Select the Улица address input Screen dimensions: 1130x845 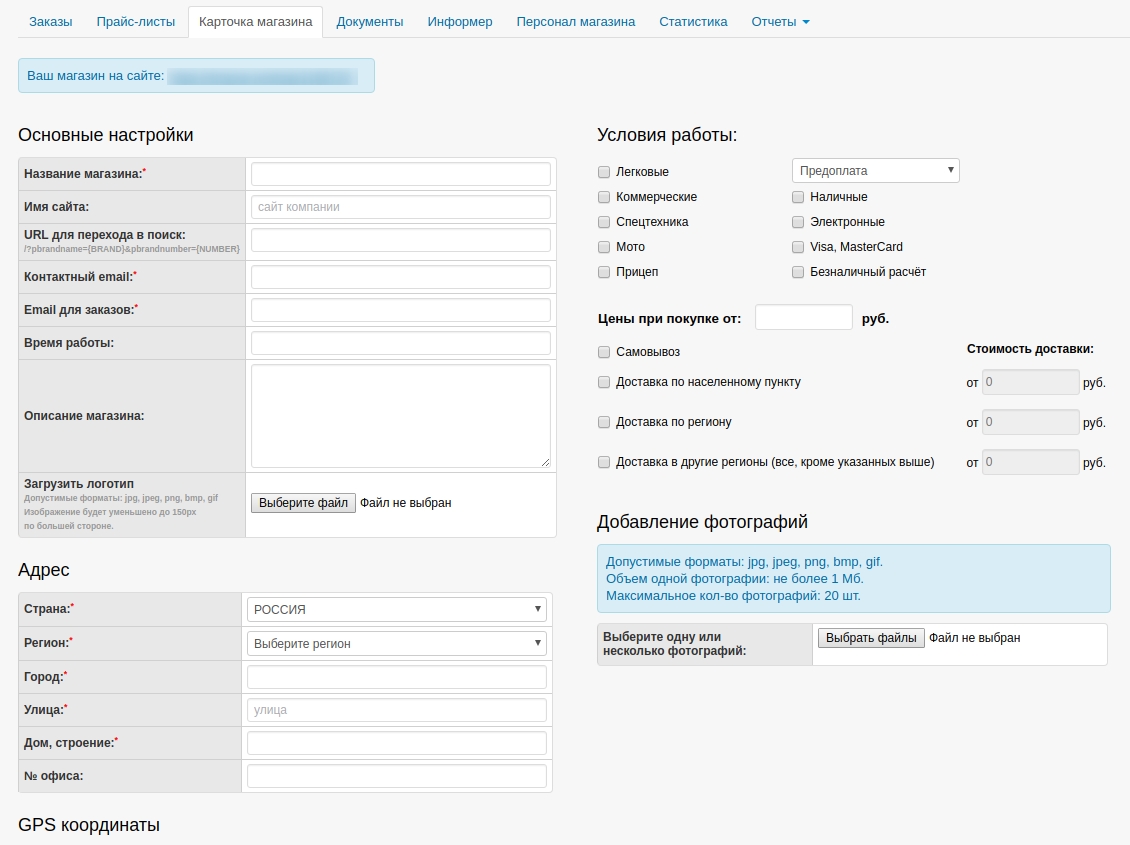tap(396, 710)
